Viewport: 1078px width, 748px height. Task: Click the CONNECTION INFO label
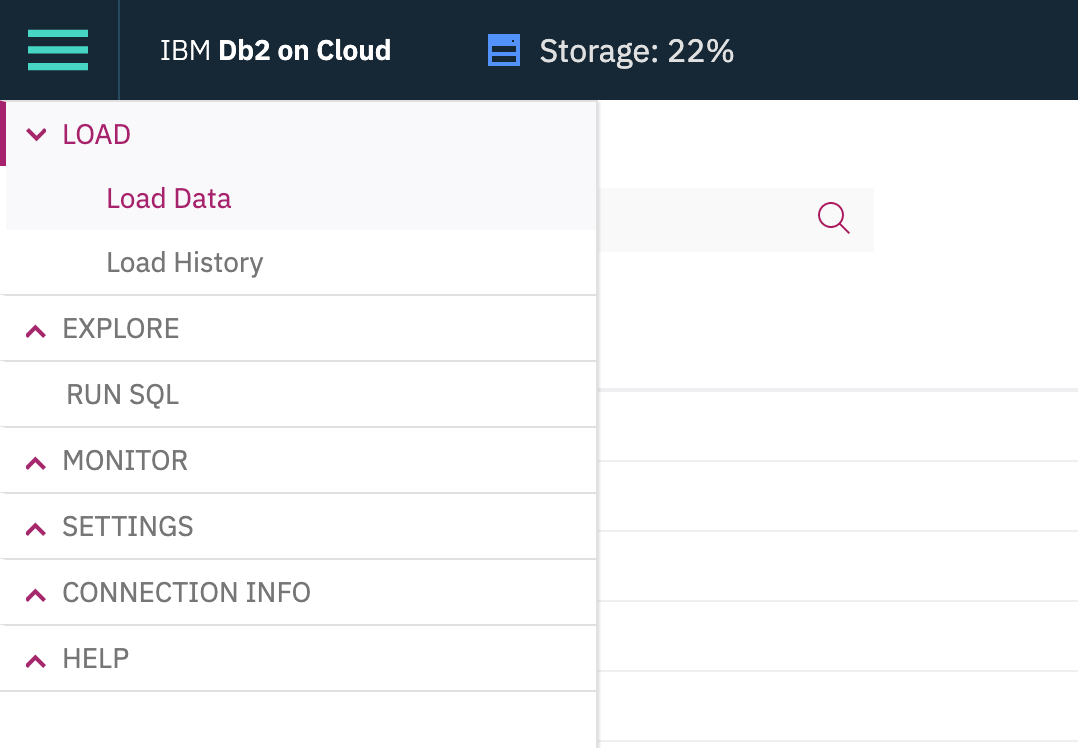pyautogui.click(x=186, y=593)
